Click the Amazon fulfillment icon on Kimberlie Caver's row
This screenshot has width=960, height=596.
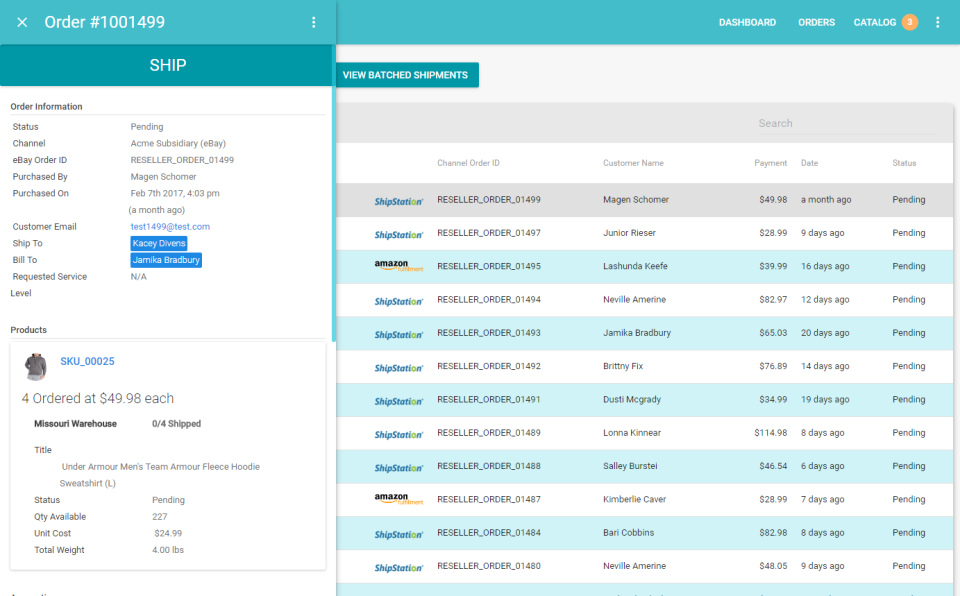pos(399,499)
